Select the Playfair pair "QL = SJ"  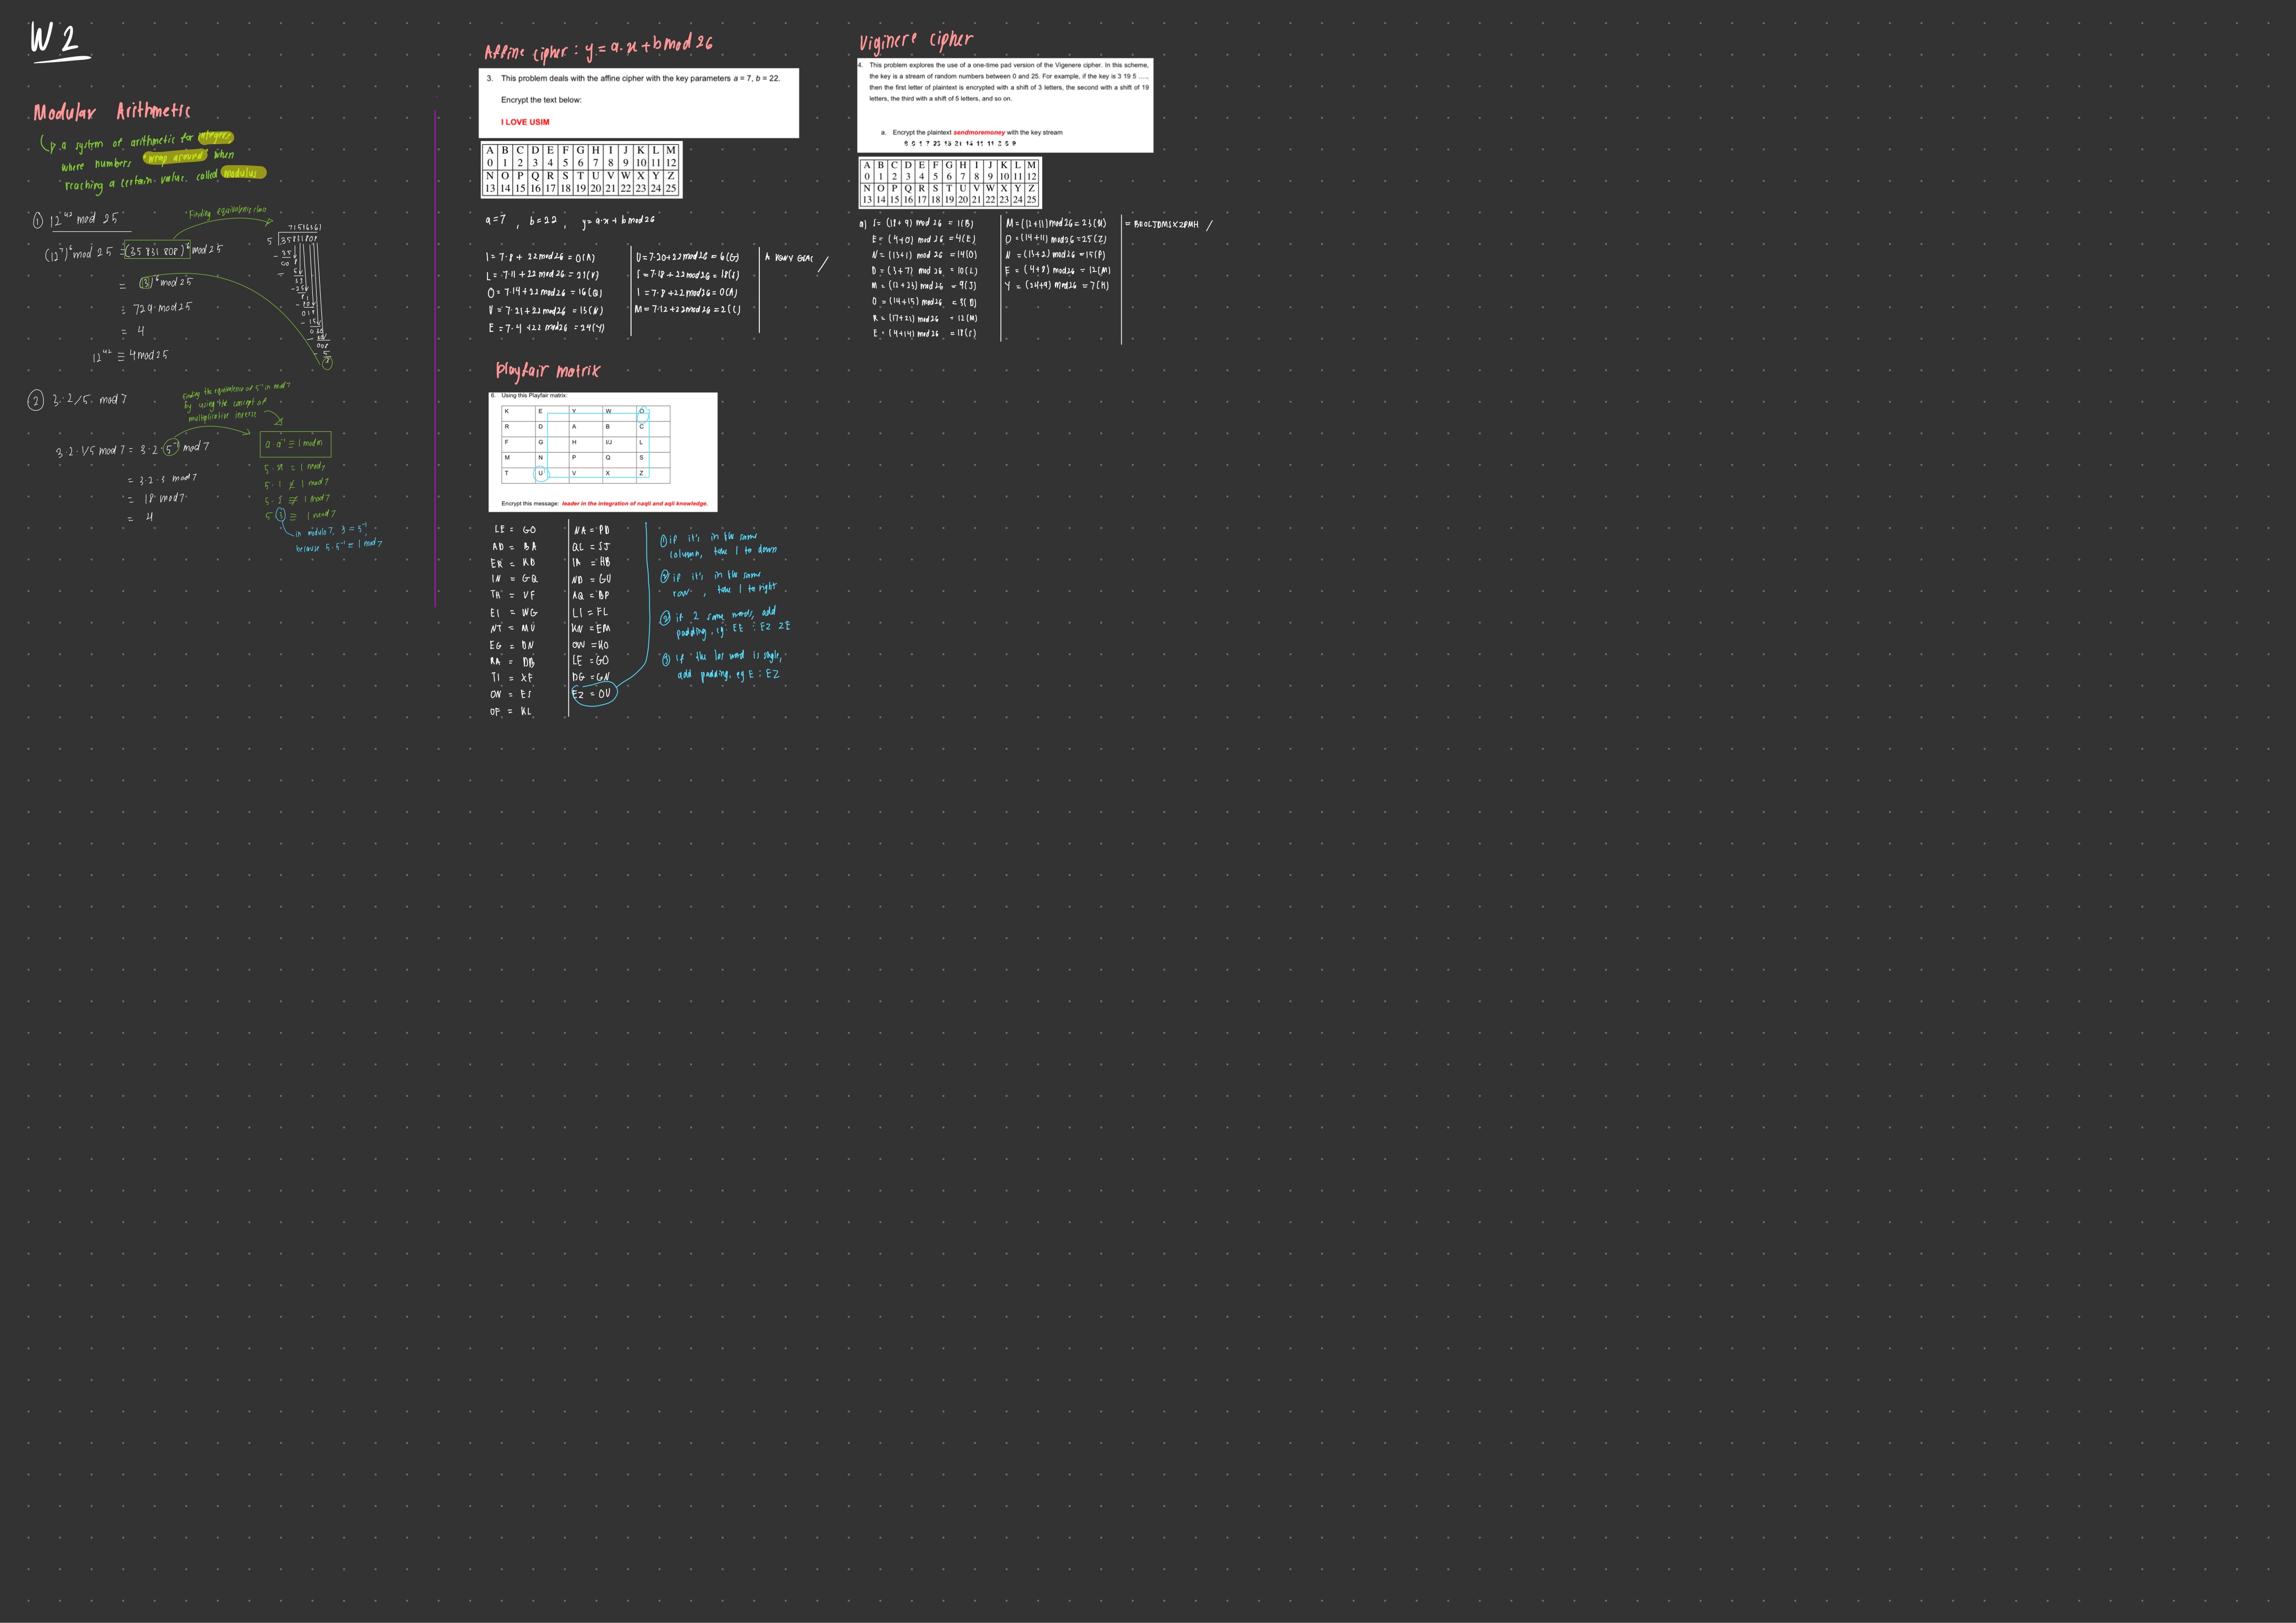click(591, 547)
